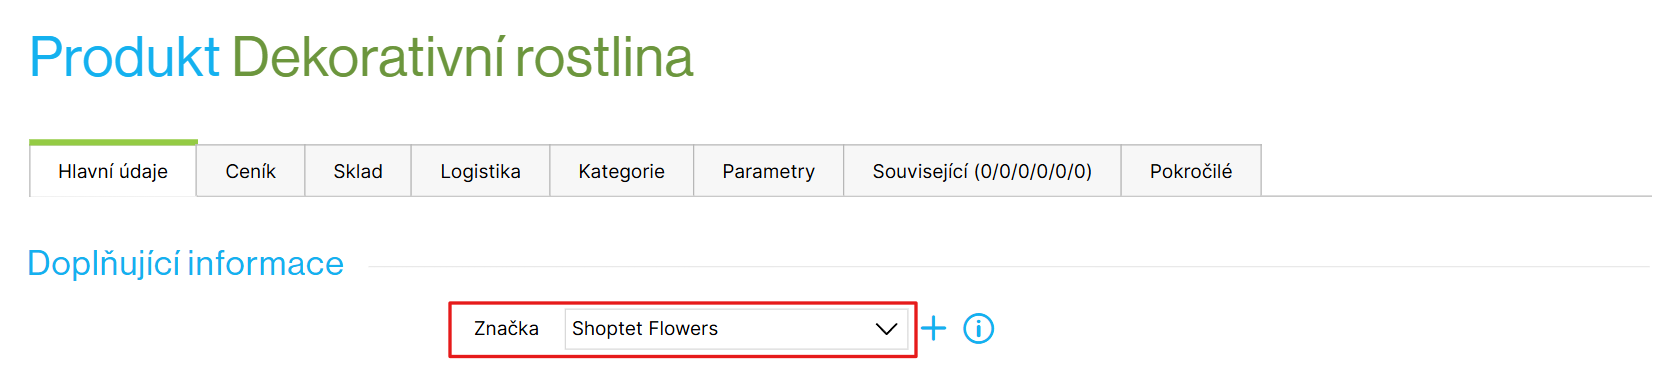
Task: Switch to the Ceník tab
Action: pyautogui.click(x=251, y=171)
